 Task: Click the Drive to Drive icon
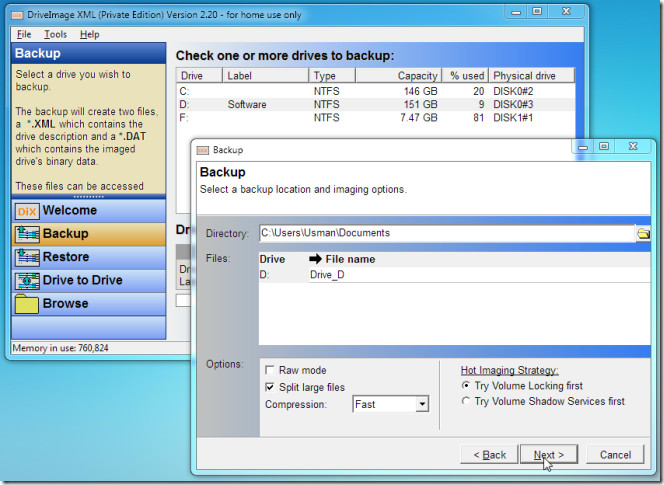(x=27, y=280)
